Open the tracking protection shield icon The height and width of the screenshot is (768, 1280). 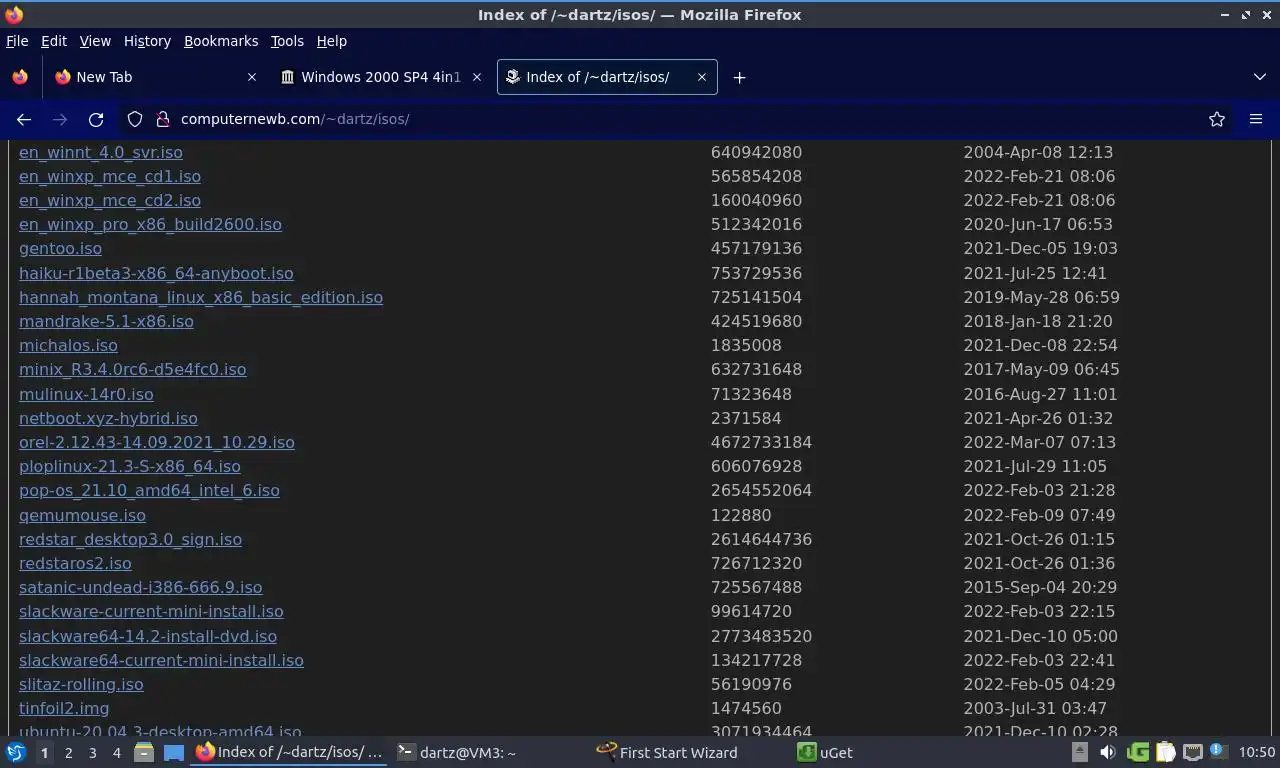tap(135, 119)
